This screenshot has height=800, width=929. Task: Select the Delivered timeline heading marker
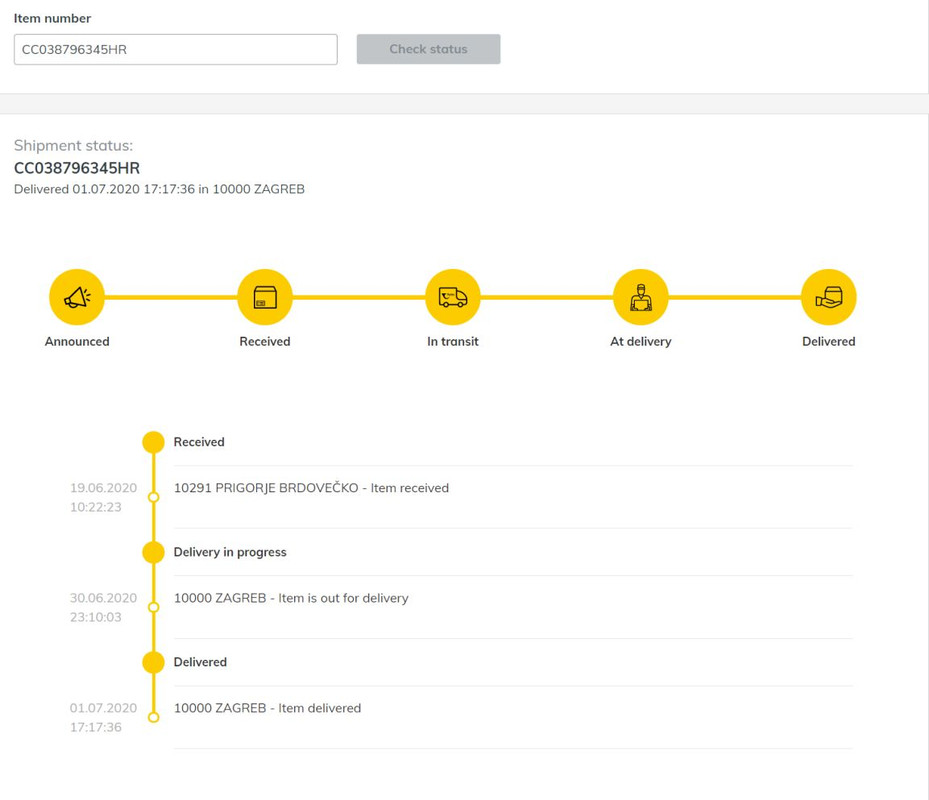[x=153, y=662]
